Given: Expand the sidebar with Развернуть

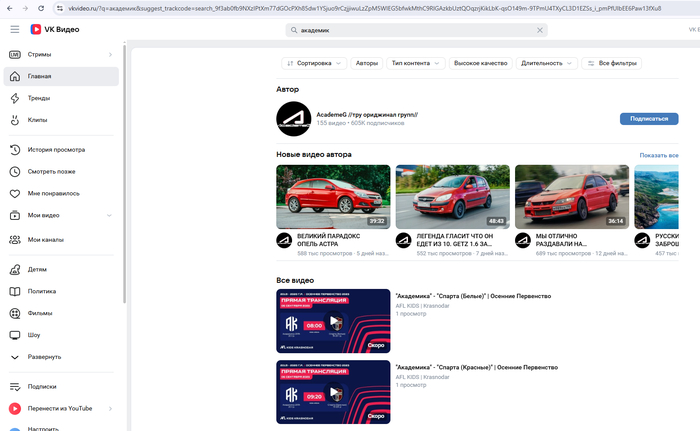Looking at the screenshot, I should [x=44, y=356].
